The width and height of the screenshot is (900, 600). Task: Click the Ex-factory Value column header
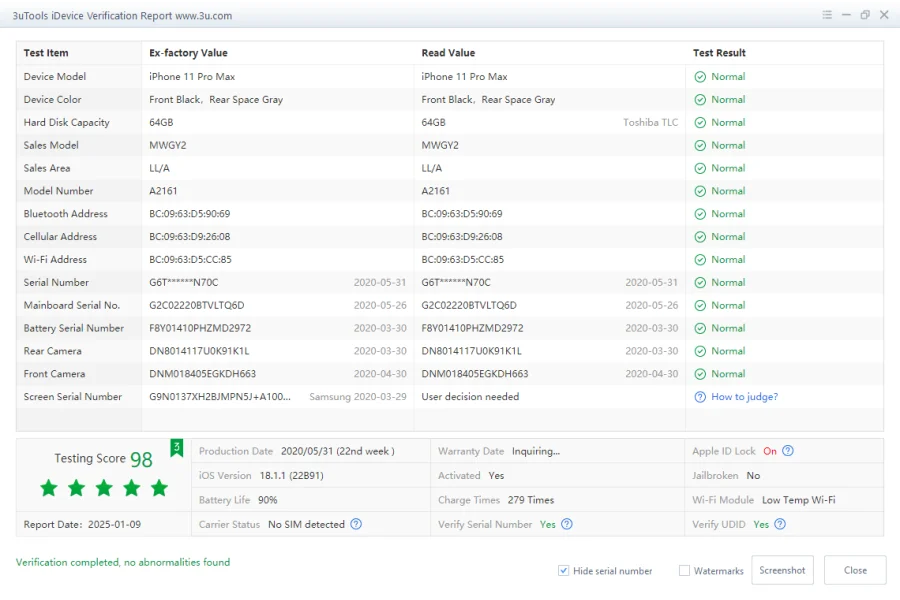188,53
